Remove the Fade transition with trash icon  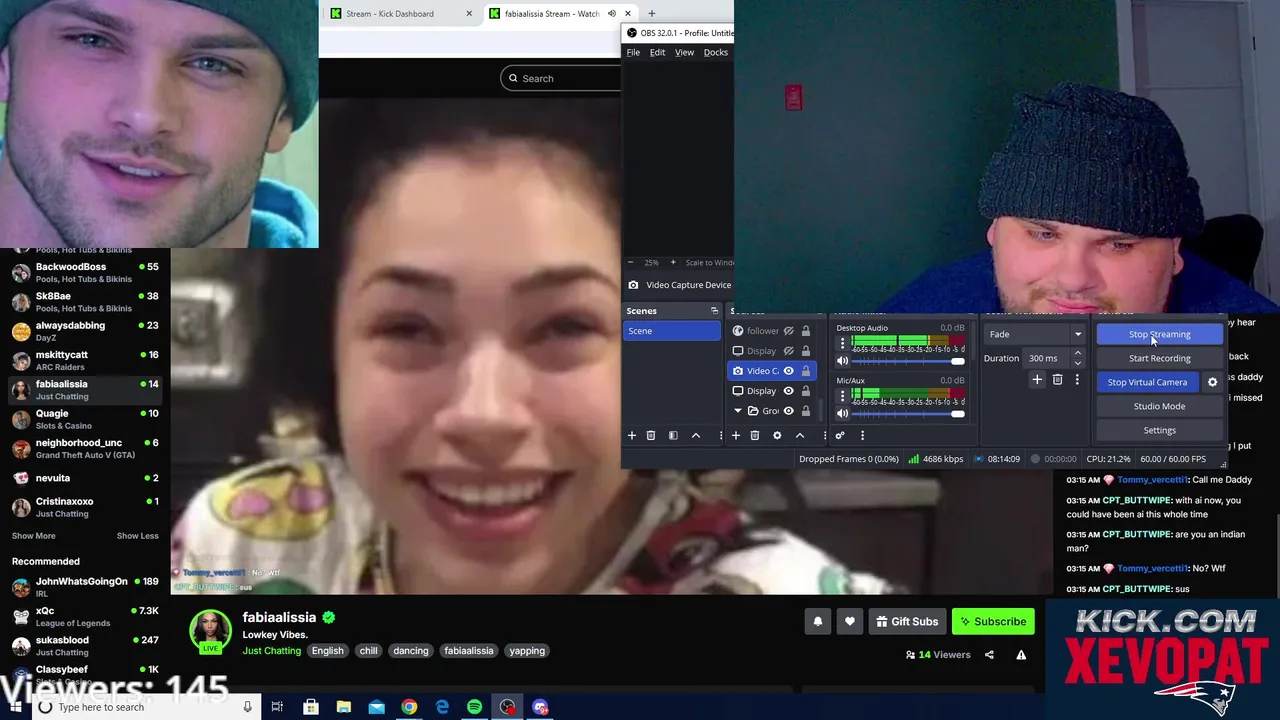pyautogui.click(x=1057, y=380)
